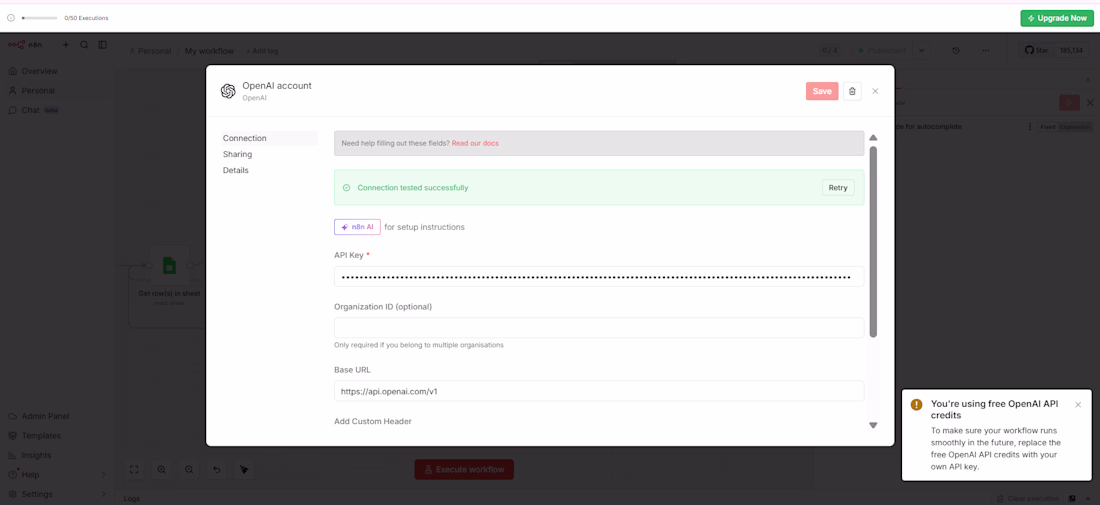Select the Fixed mode toggle
Viewport: 1100px width, 505px height.
tap(1047, 127)
